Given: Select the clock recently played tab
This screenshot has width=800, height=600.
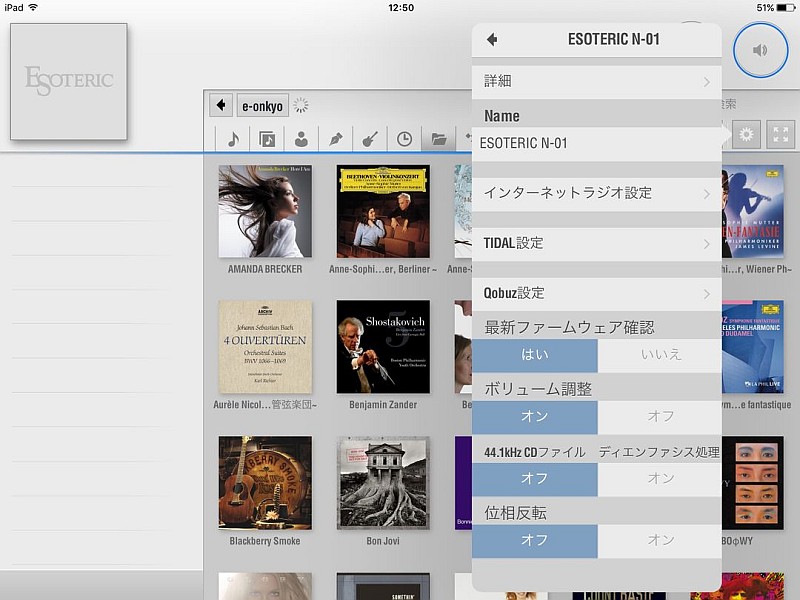Looking at the screenshot, I should click(404, 139).
